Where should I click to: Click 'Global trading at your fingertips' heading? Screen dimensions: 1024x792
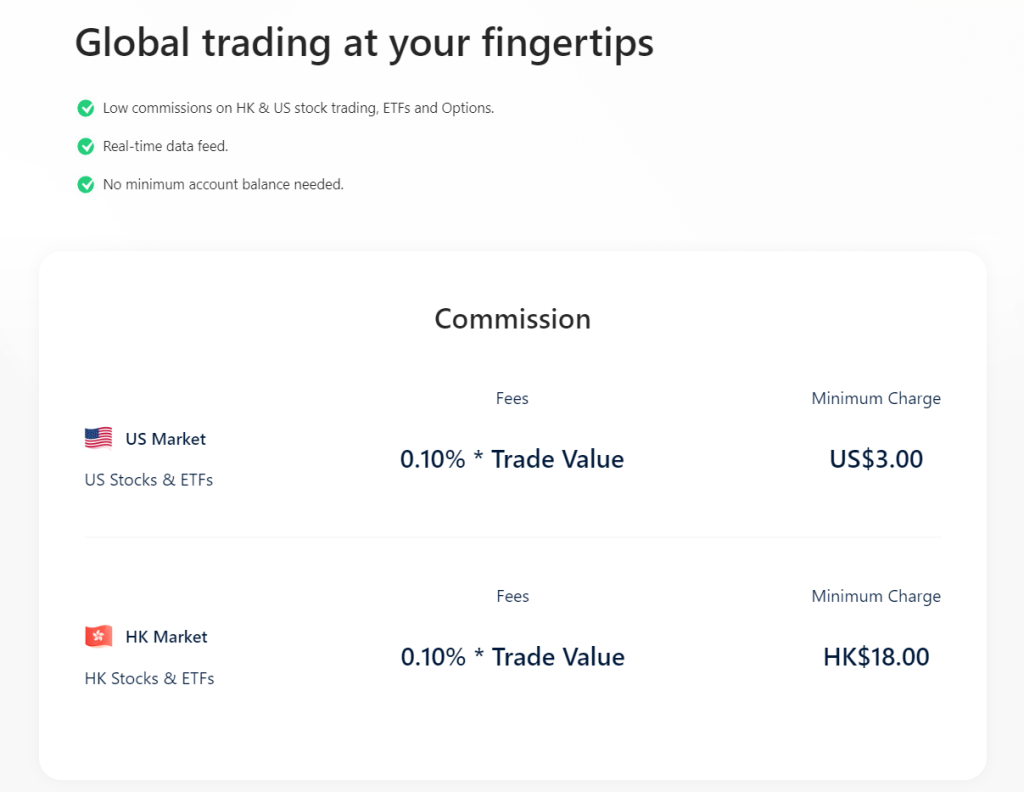tap(364, 43)
